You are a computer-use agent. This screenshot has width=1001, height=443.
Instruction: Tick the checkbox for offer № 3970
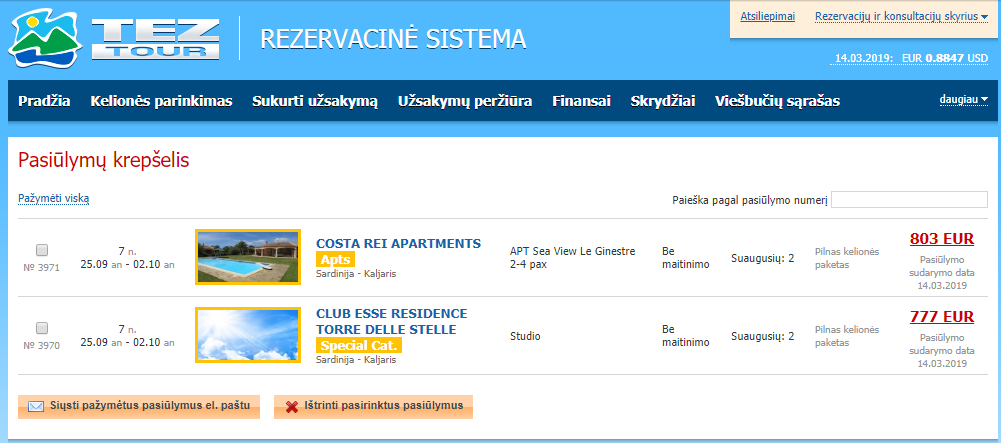pyautogui.click(x=42, y=328)
